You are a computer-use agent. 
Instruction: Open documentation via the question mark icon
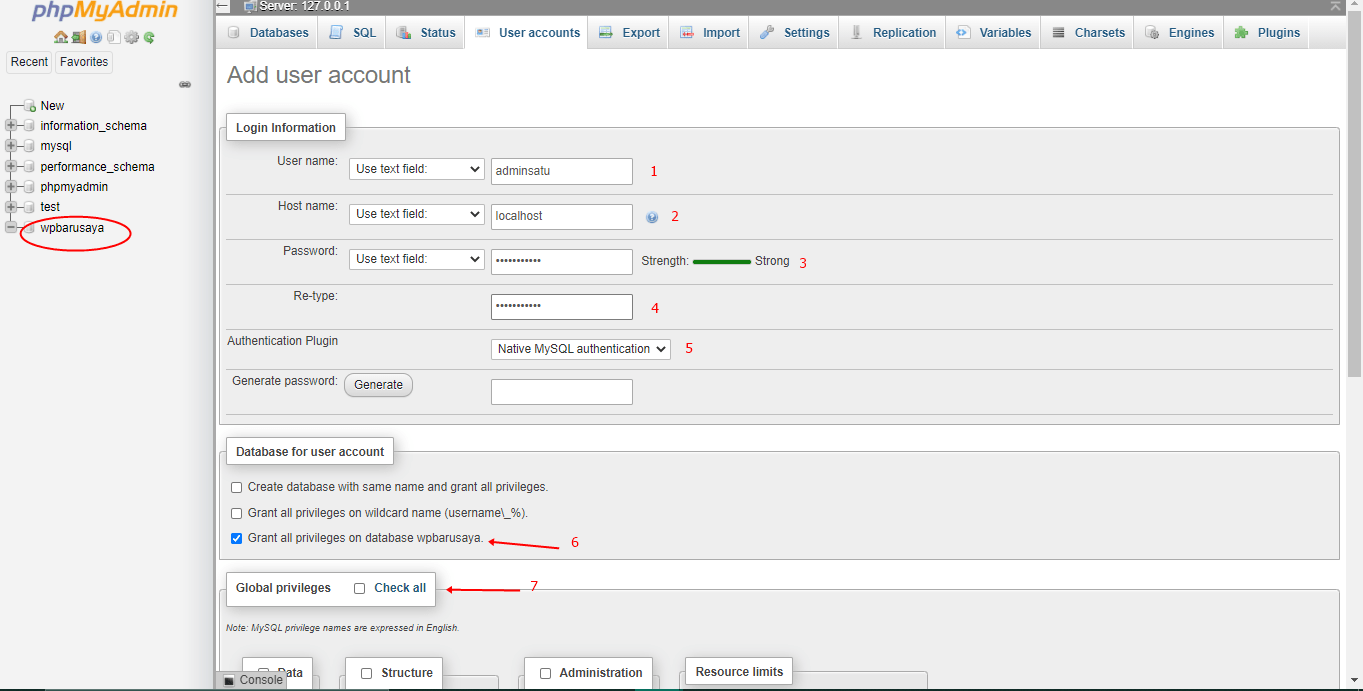[95, 37]
